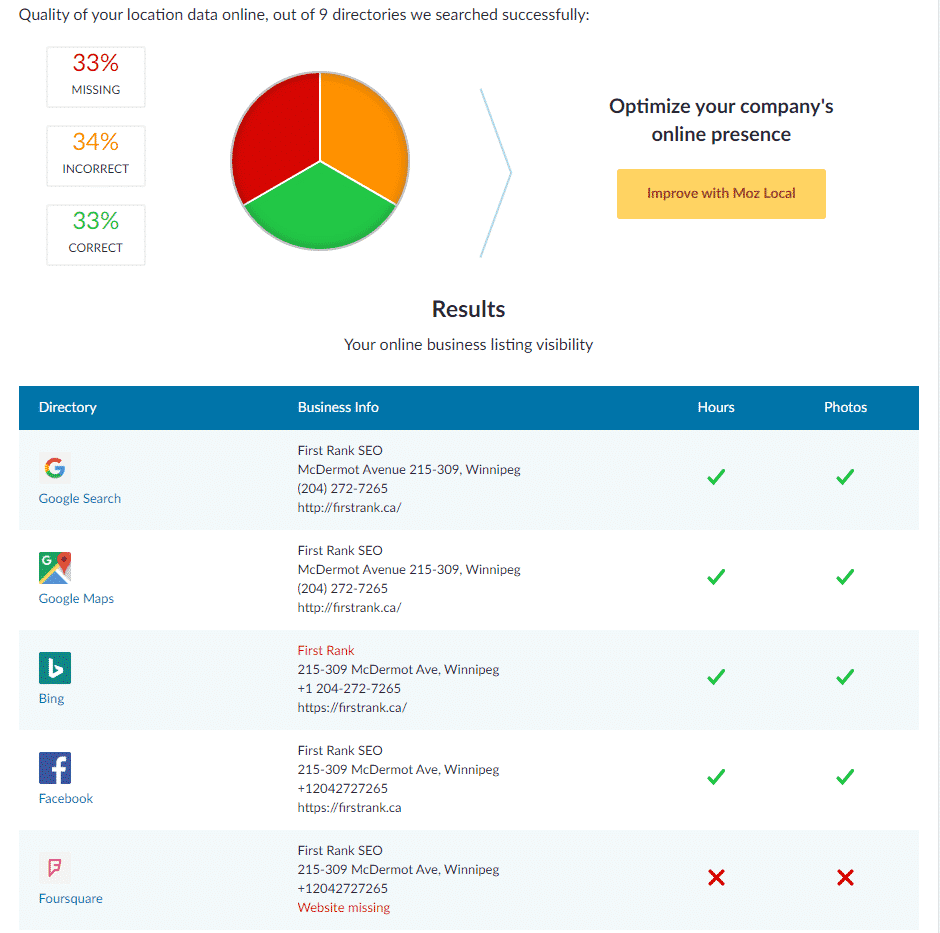Click the Google Maps pin icon
The width and height of the screenshot is (940, 933).
coord(55,568)
